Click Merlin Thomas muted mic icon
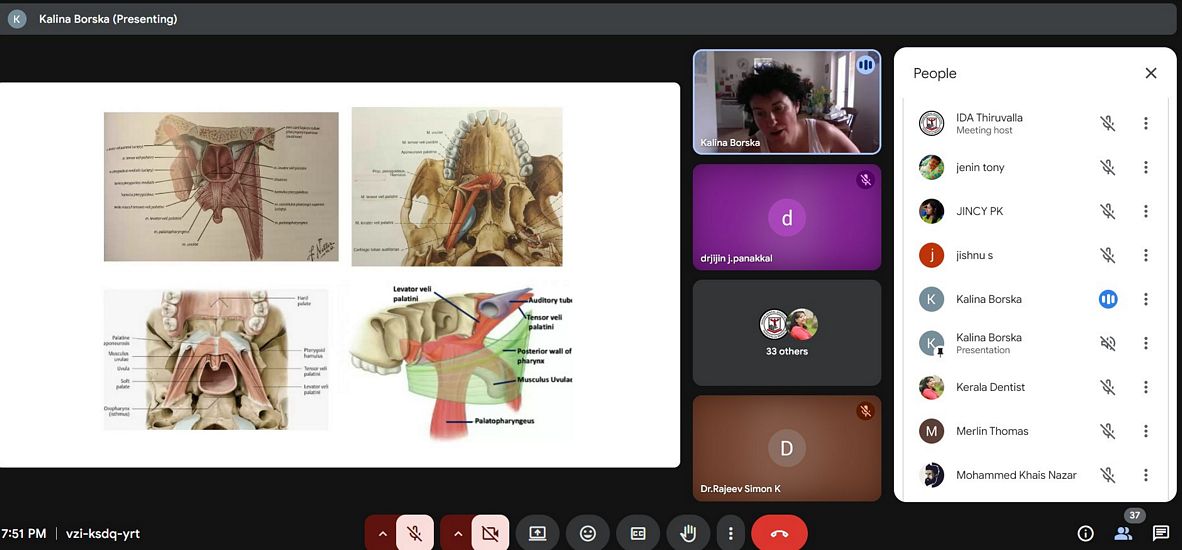The width and height of the screenshot is (1182, 550). pos(1107,431)
